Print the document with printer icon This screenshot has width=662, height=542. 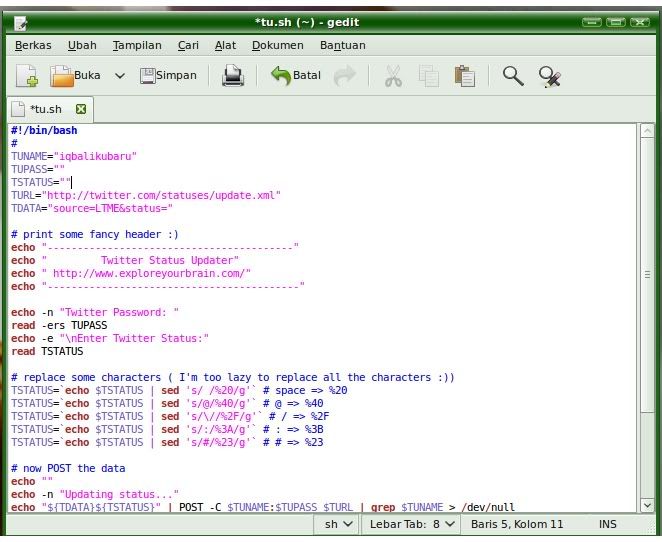click(x=233, y=76)
